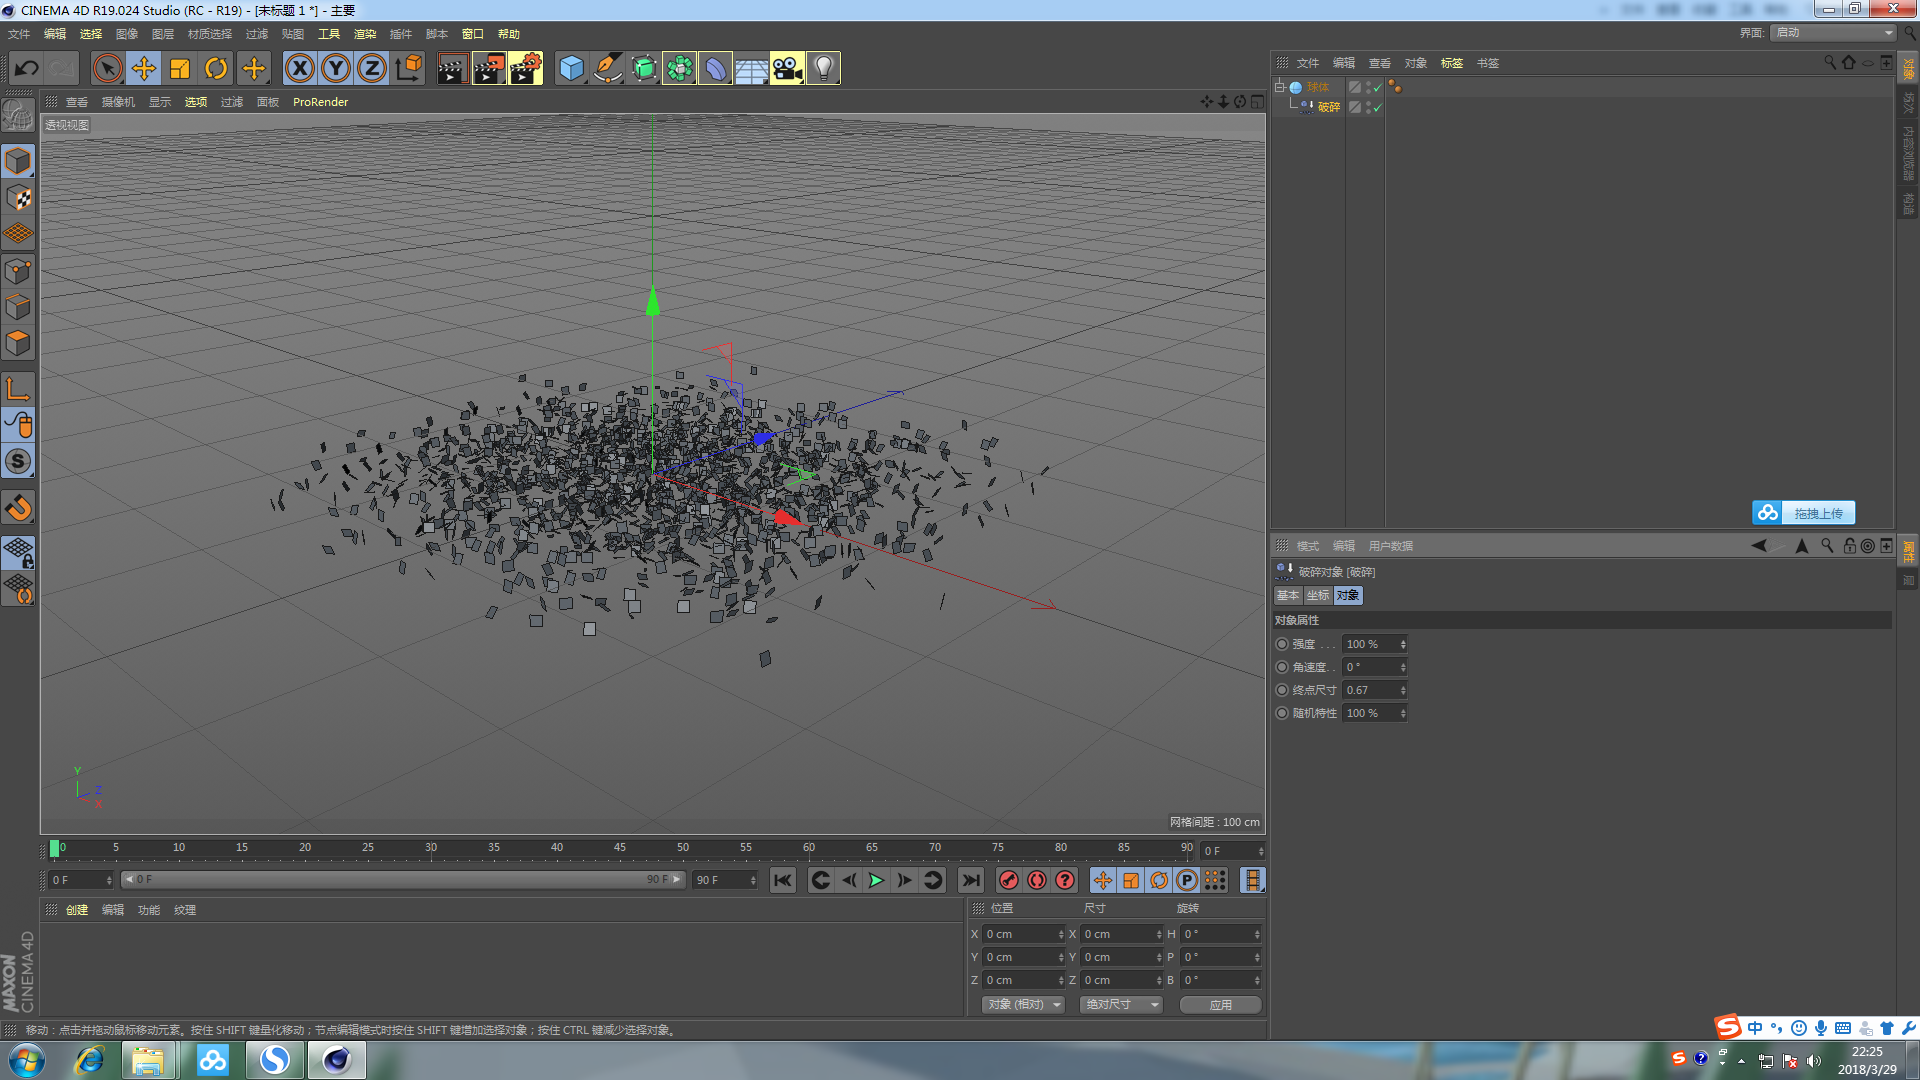1920x1080 pixels.
Task: Switch to the 基本 attribute tab
Action: click(x=1288, y=595)
